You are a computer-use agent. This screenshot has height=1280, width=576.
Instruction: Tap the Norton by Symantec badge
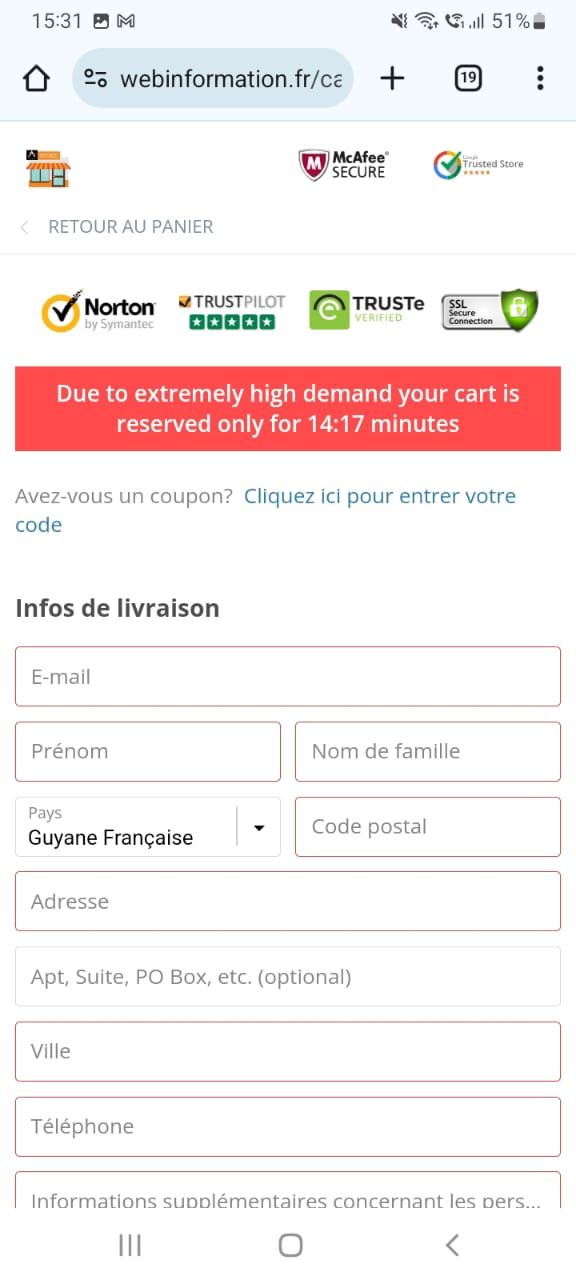[x=98, y=311]
